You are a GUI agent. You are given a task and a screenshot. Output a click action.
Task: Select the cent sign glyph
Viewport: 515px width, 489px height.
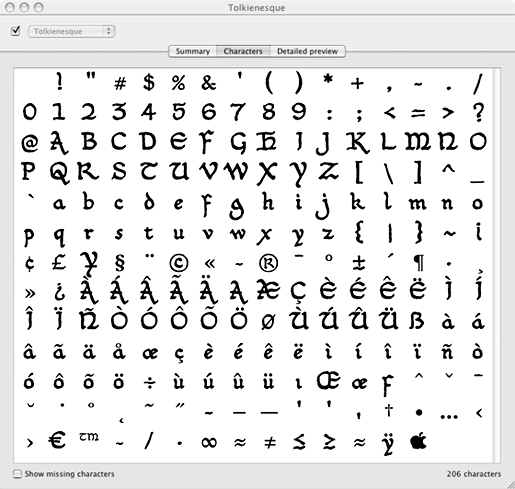pos(29,263)
